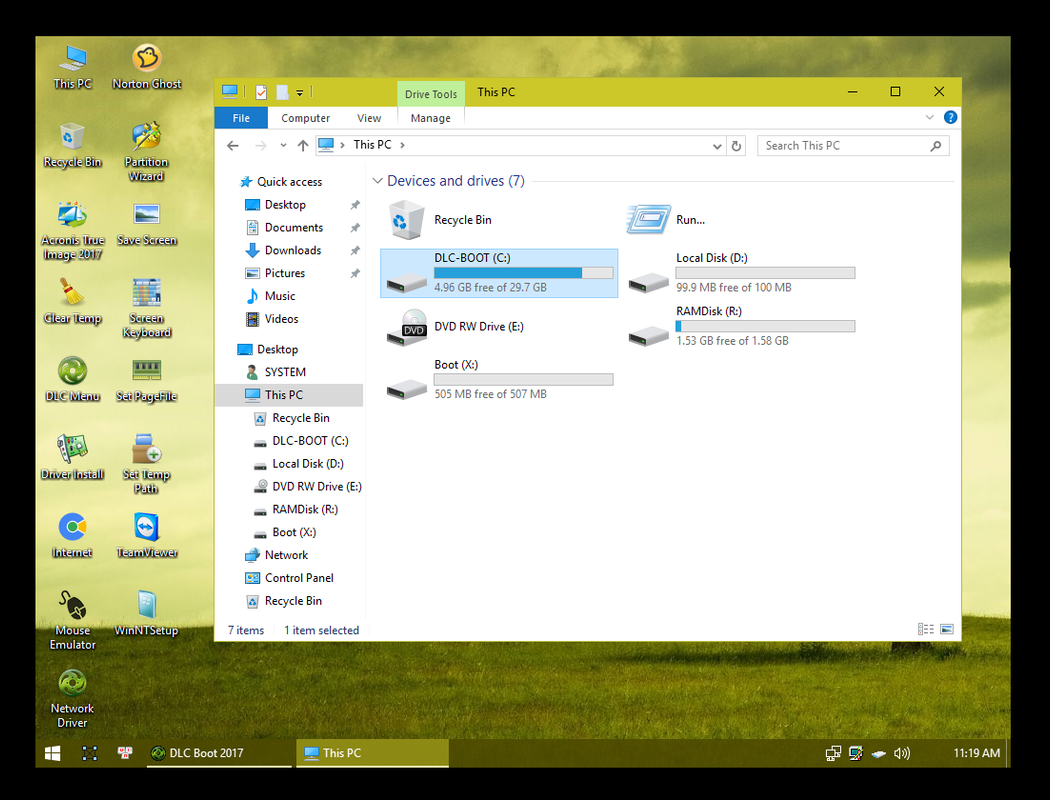
Task: Open Customize Quick Access Toolbar dropdown
Action: [300, 92]
